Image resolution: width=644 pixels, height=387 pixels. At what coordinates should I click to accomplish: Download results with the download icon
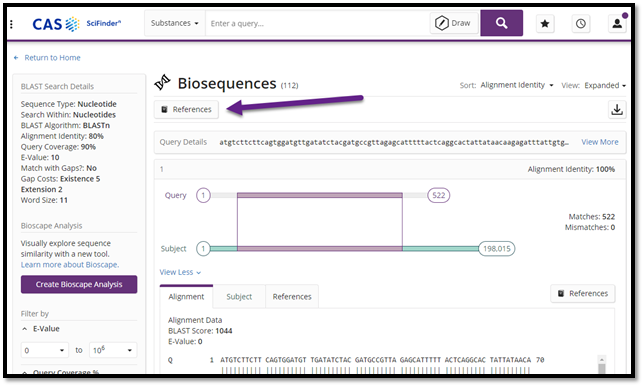click(x=617, y=110)
